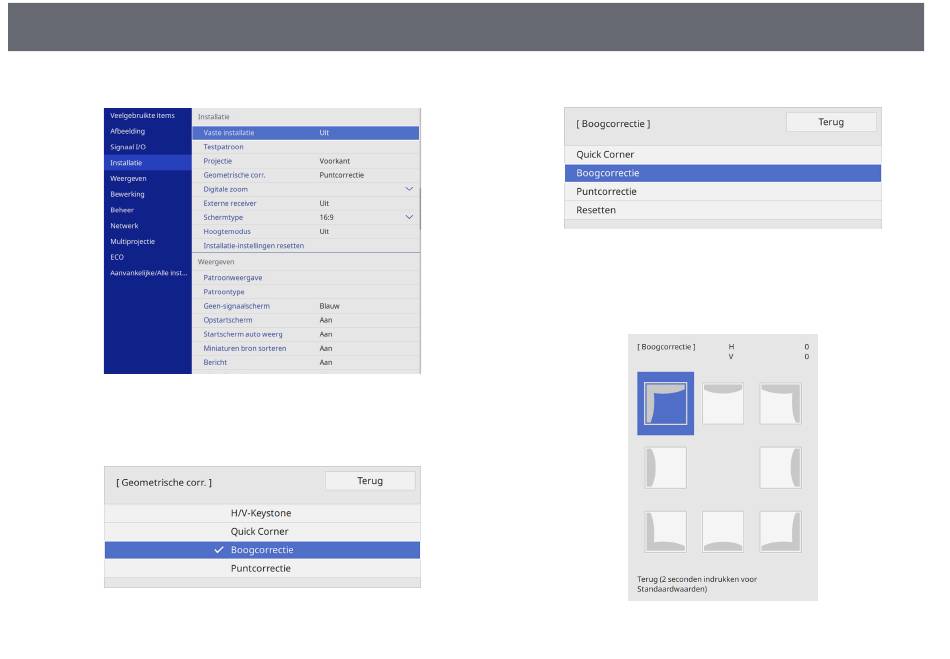Open Aanvankelijke/Alle inst. menu

point(147,273)
